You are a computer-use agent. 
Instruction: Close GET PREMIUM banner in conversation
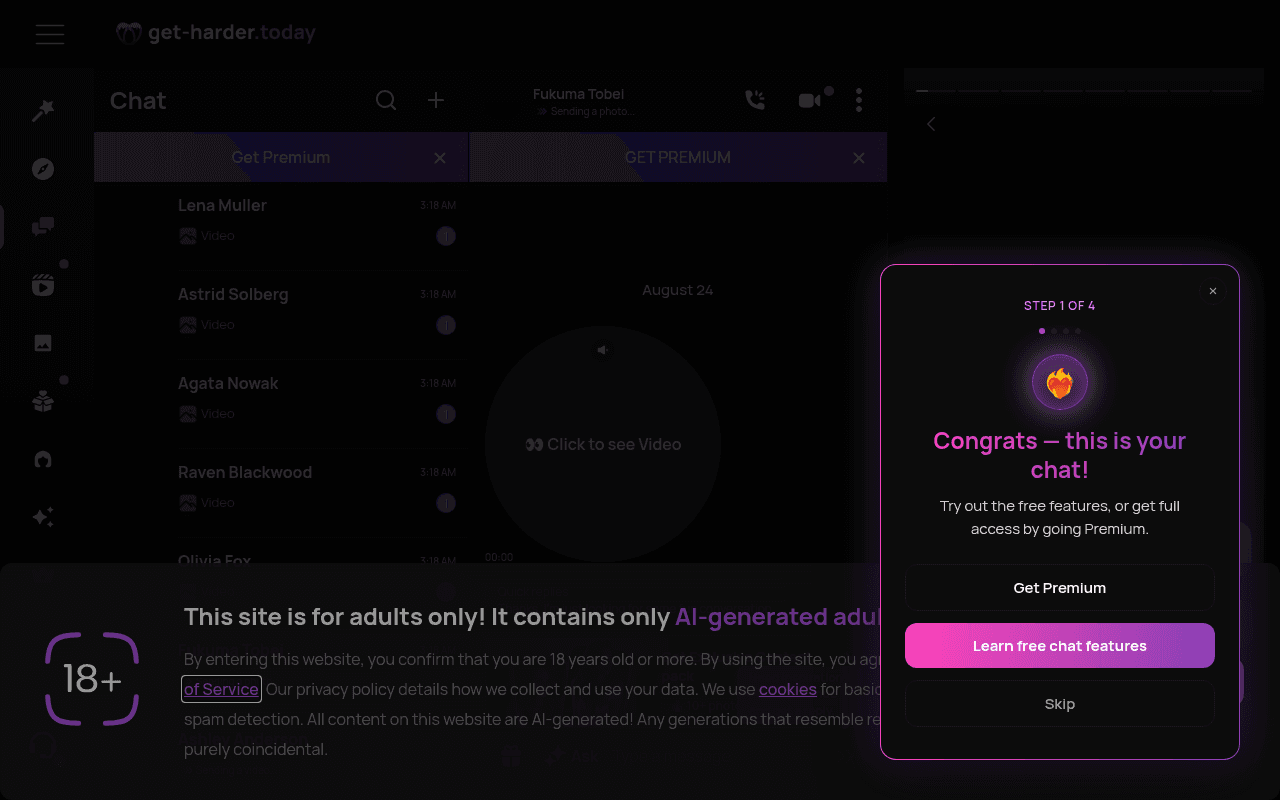[x=859, y=158]
